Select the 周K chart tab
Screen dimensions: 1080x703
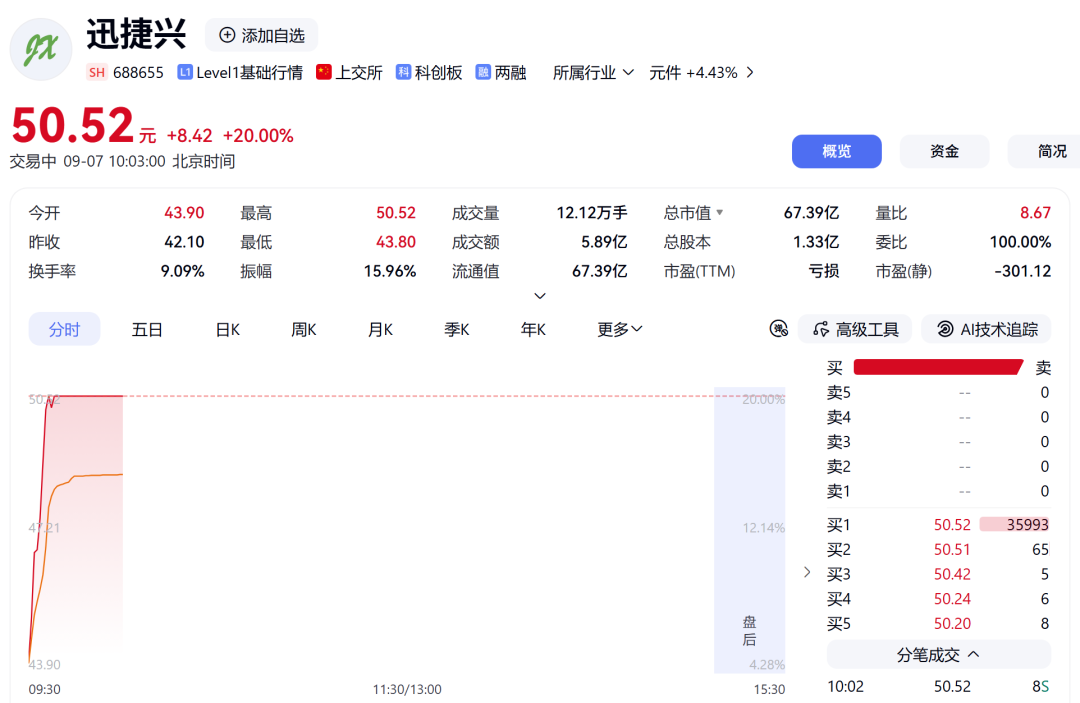tap(304, 330)
